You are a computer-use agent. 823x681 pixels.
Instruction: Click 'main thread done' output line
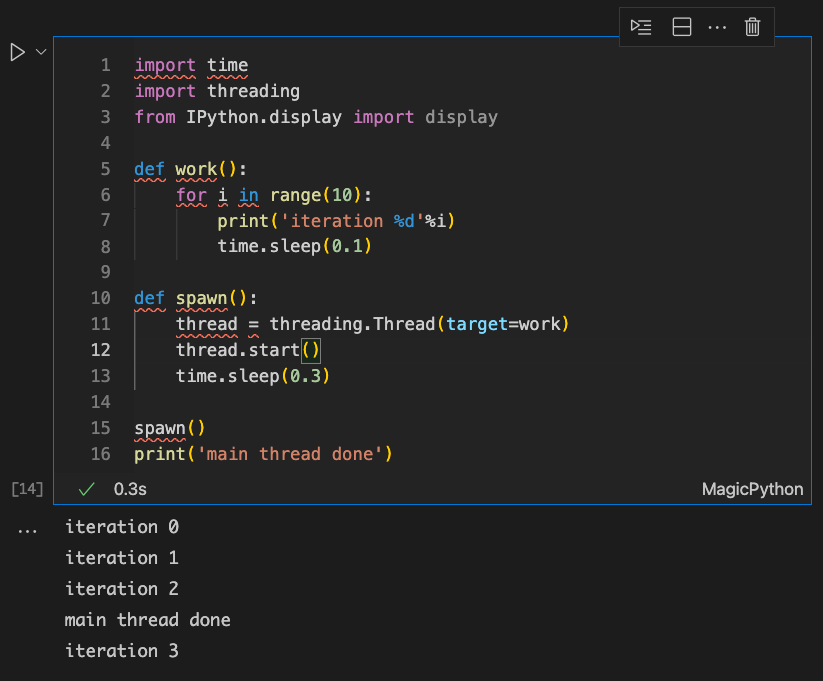click(147, 620)
